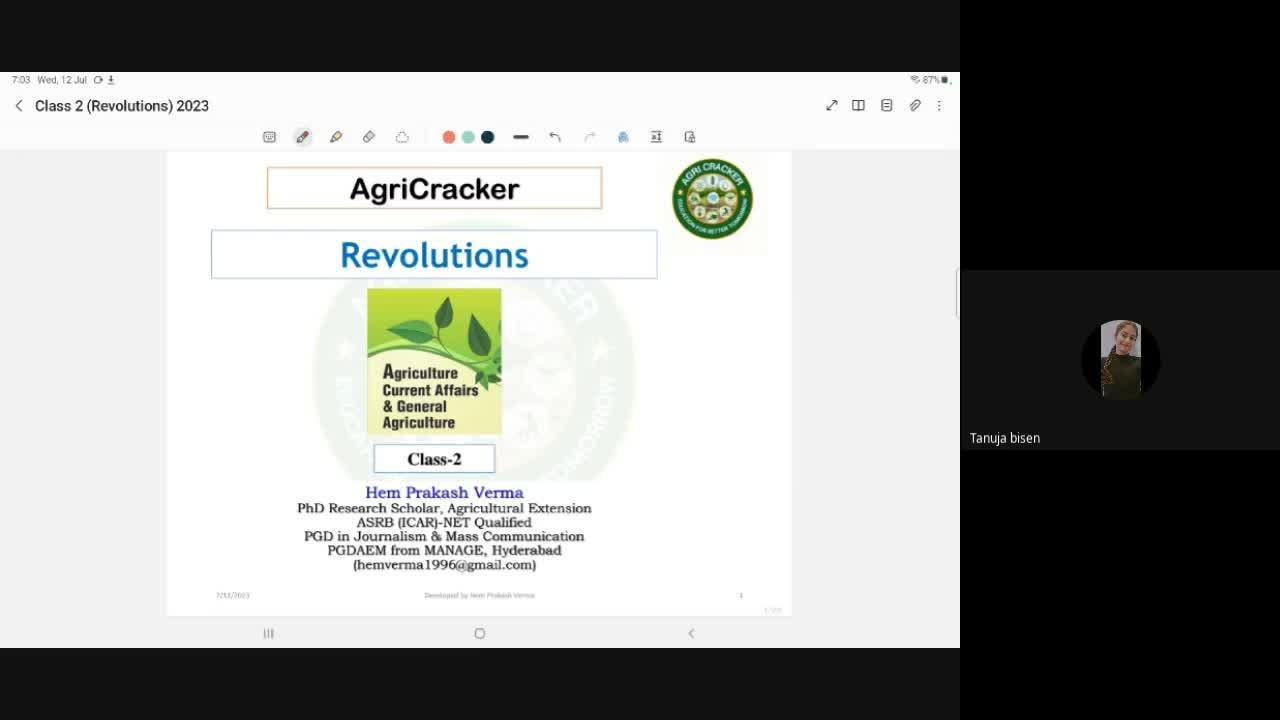Click the hemverma1996@gmail.com email text
This screenshot has width=1280, height=720.
444,565
